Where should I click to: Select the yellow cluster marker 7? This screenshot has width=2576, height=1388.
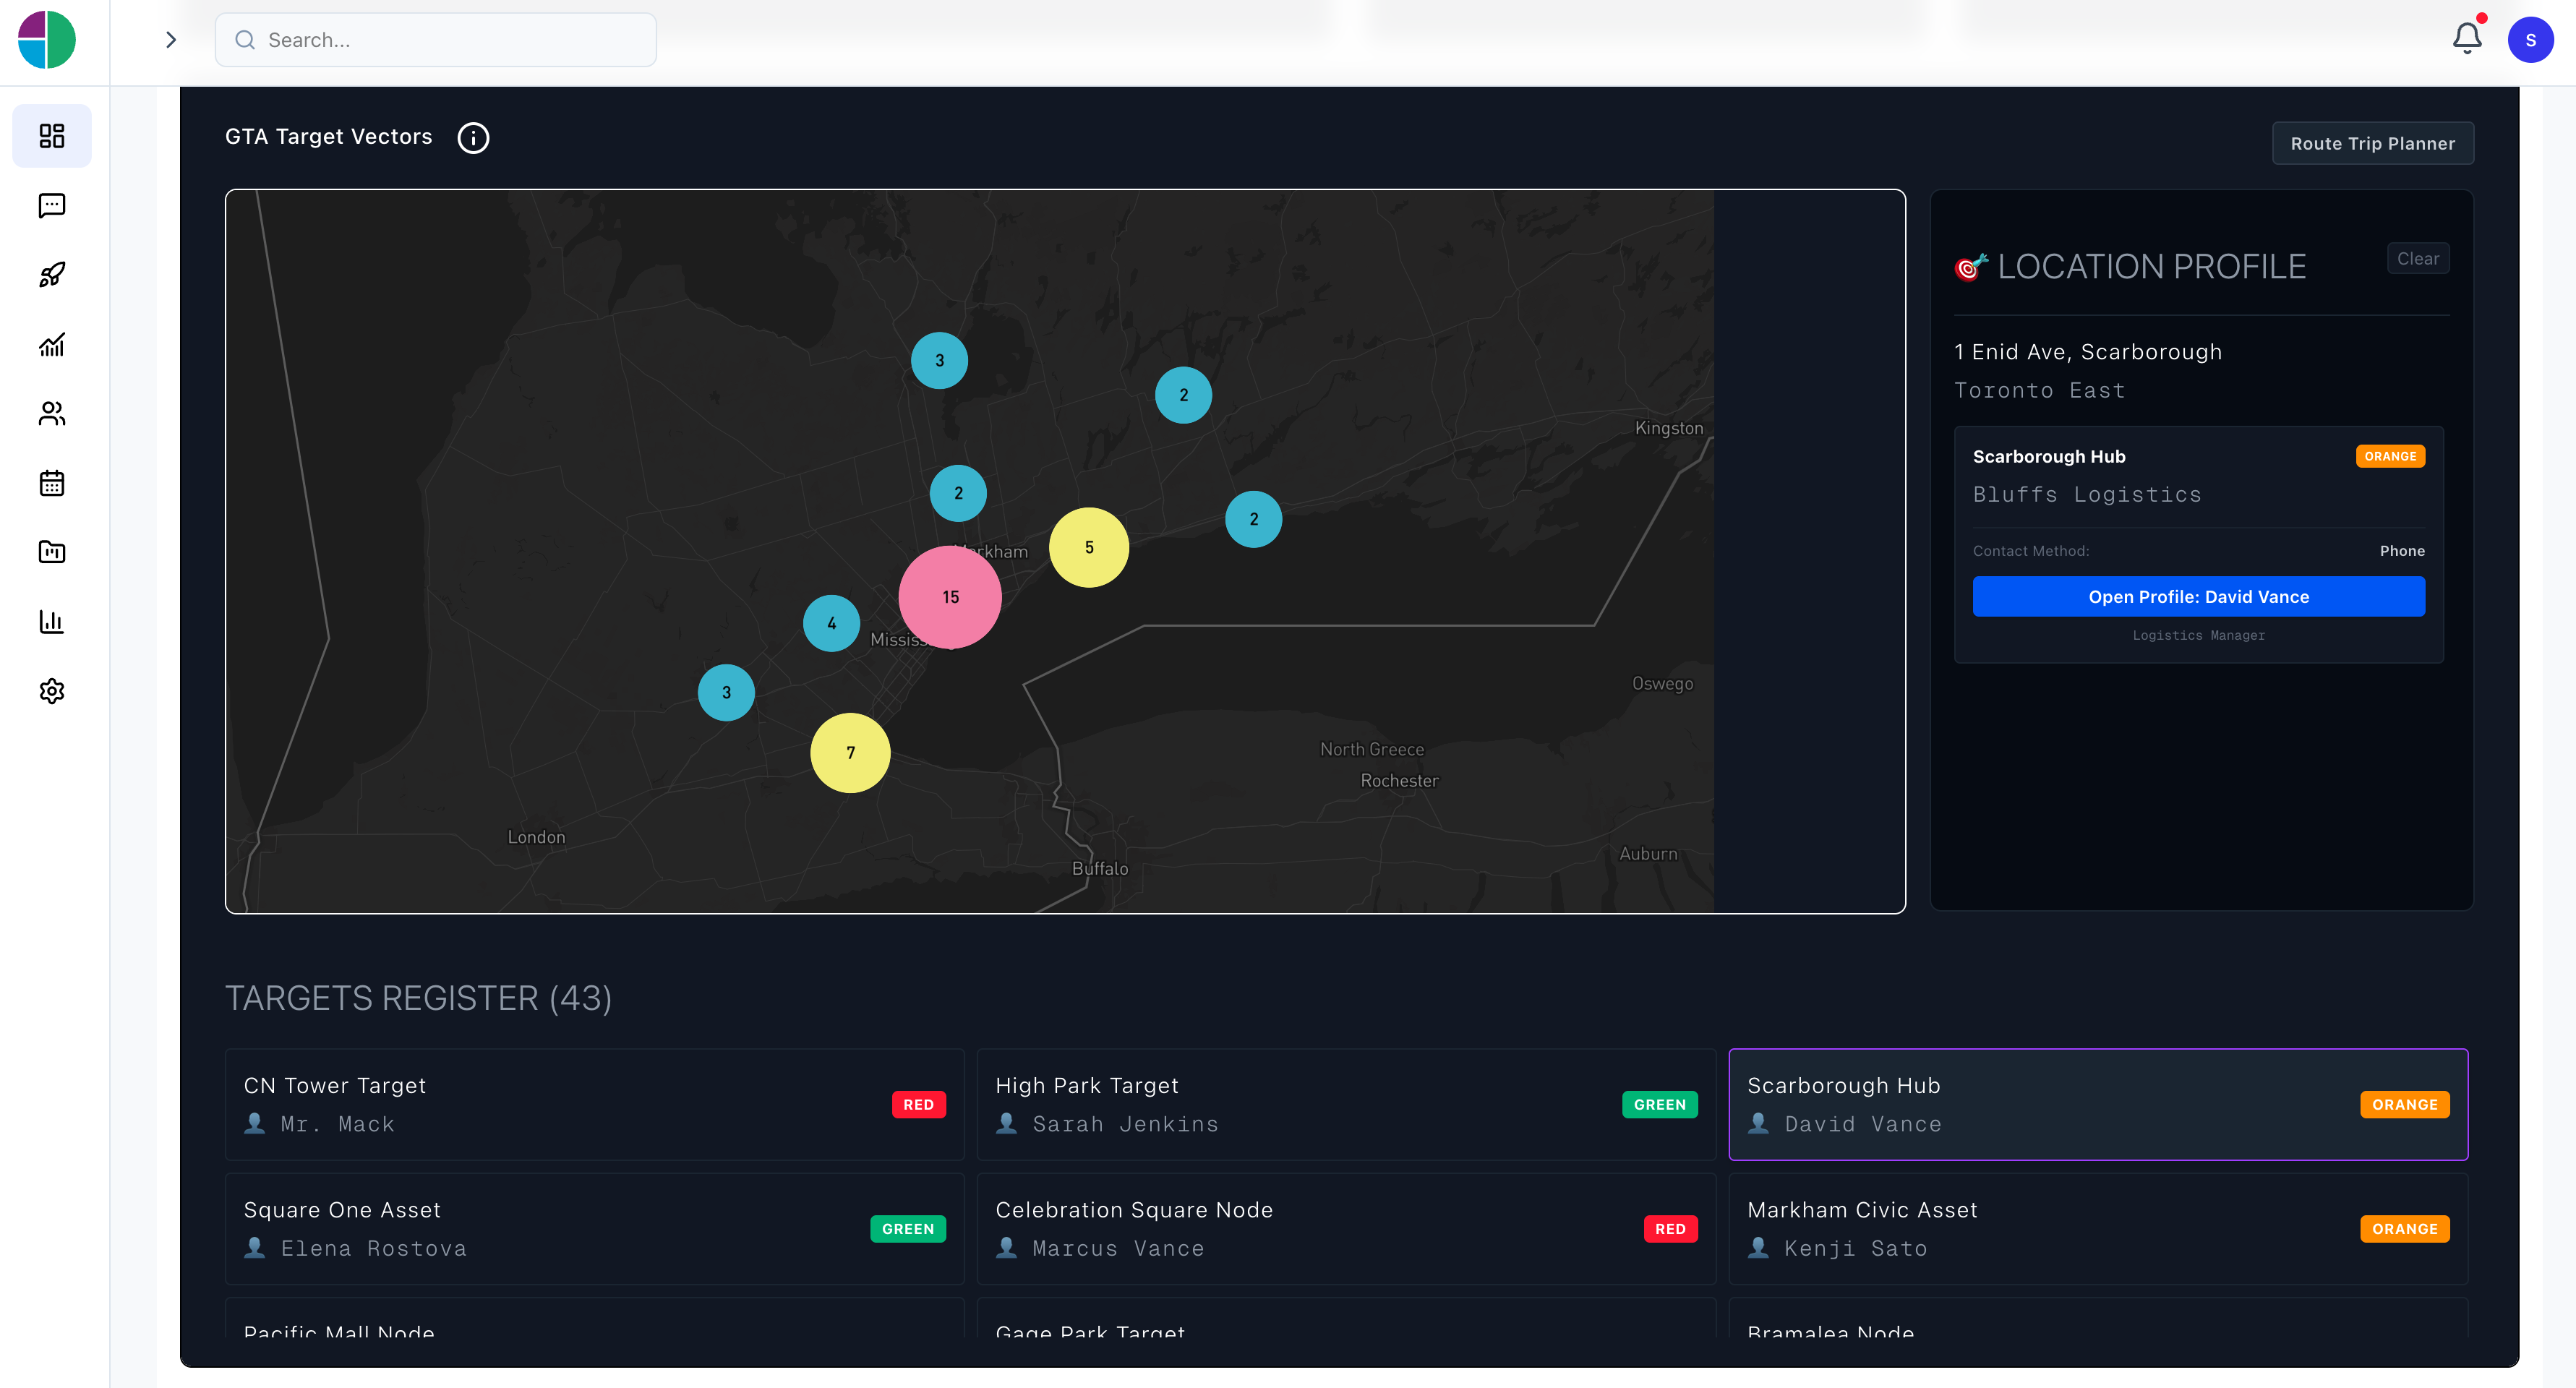point(850,753)
